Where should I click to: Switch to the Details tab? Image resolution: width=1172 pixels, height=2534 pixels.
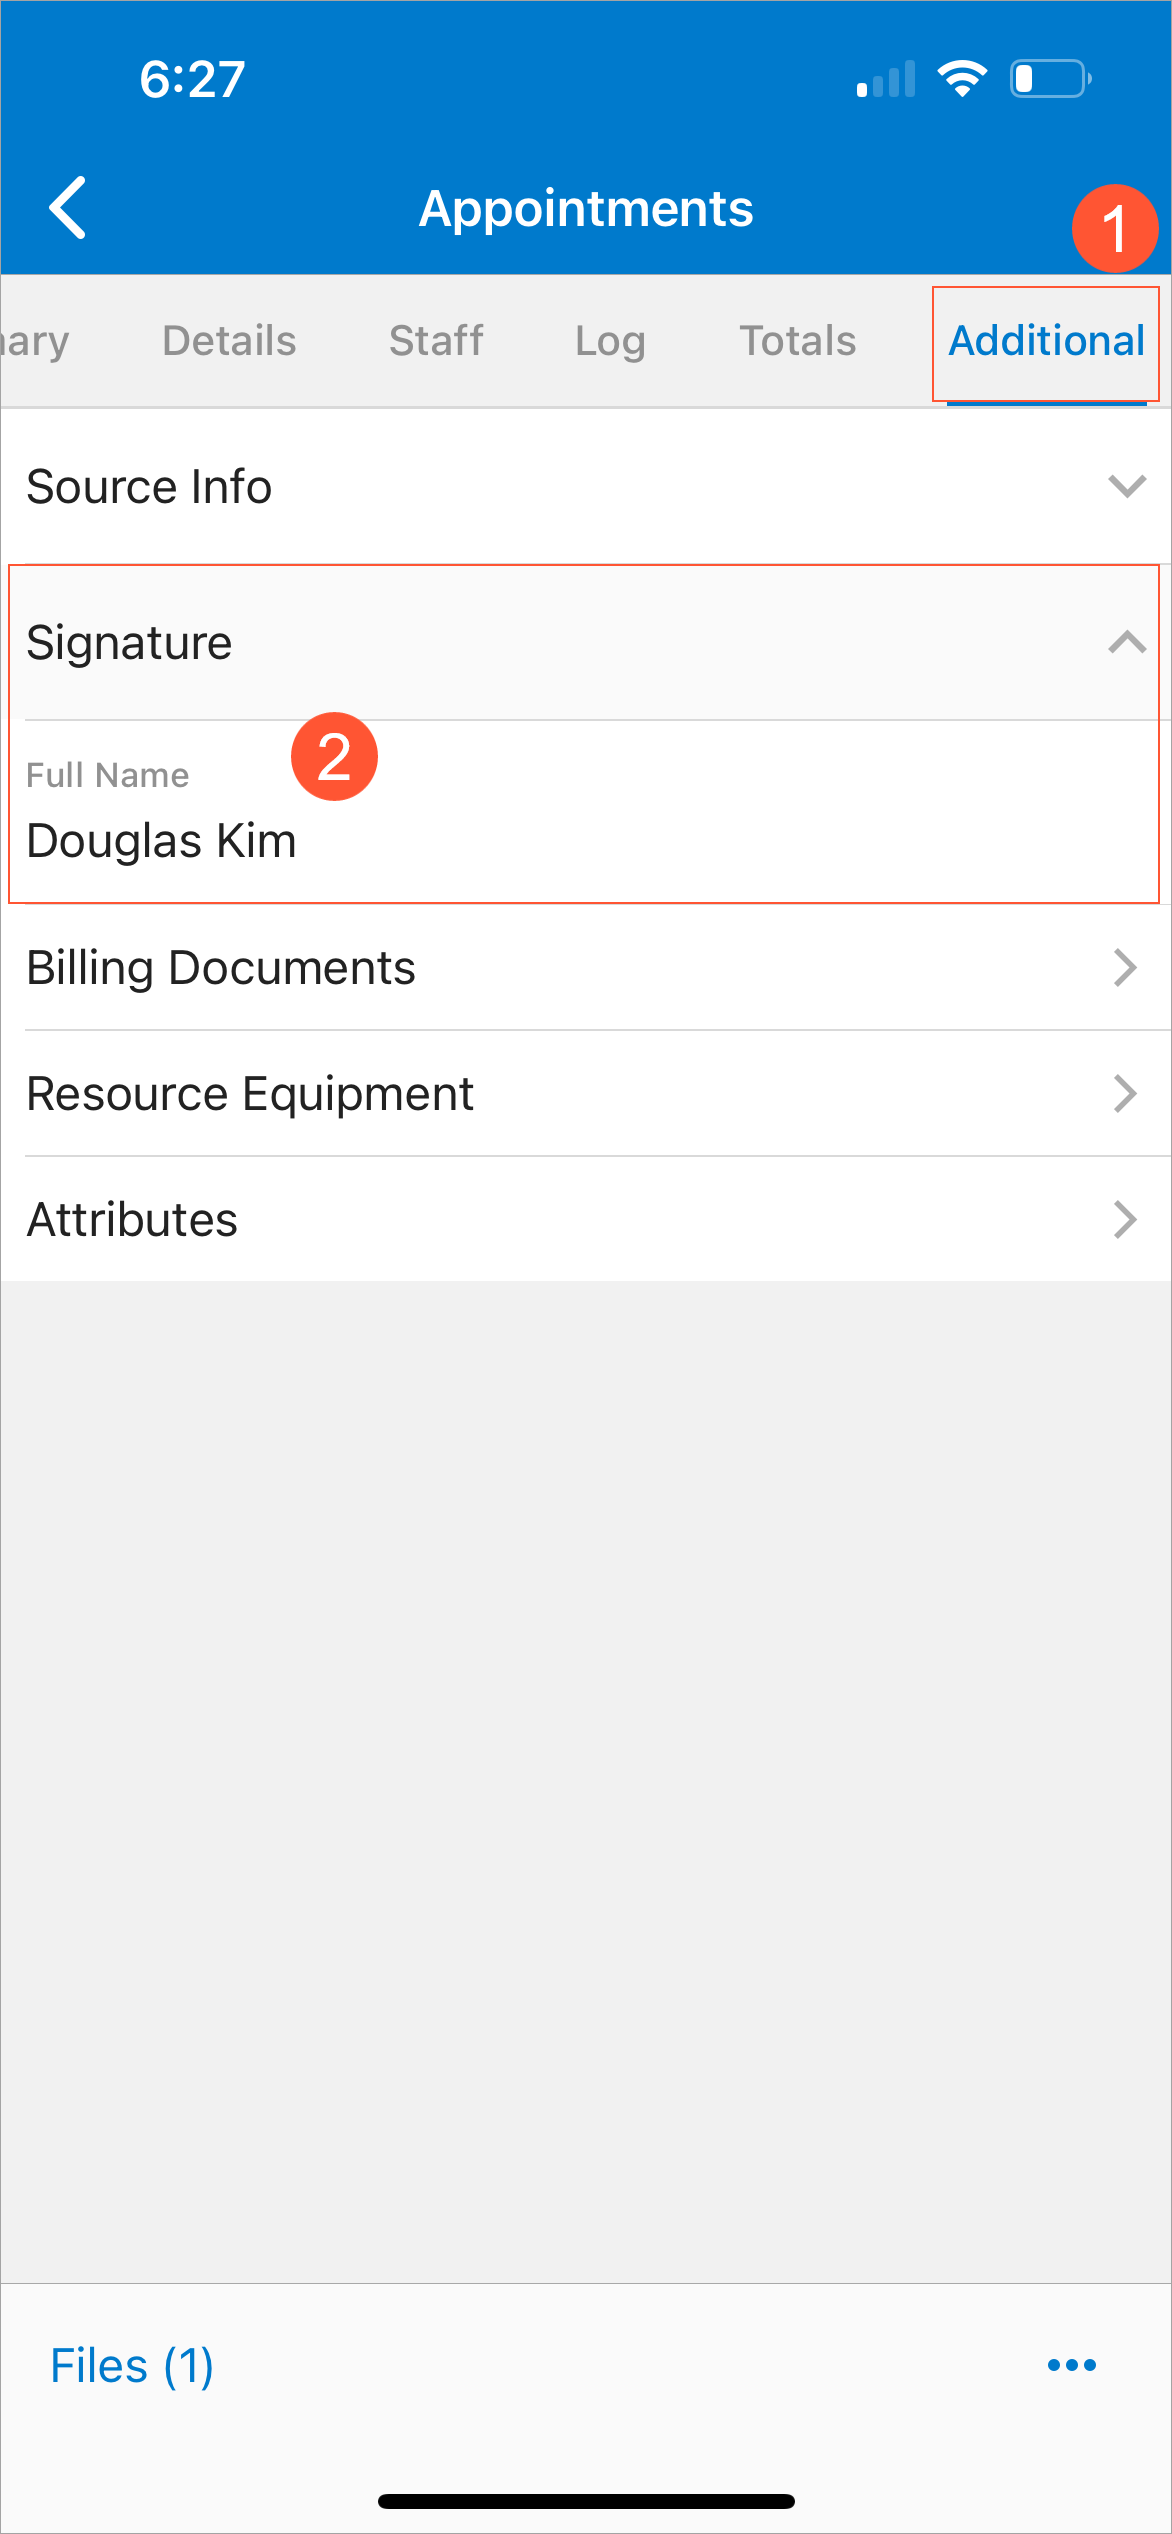(x=229, y=341)
